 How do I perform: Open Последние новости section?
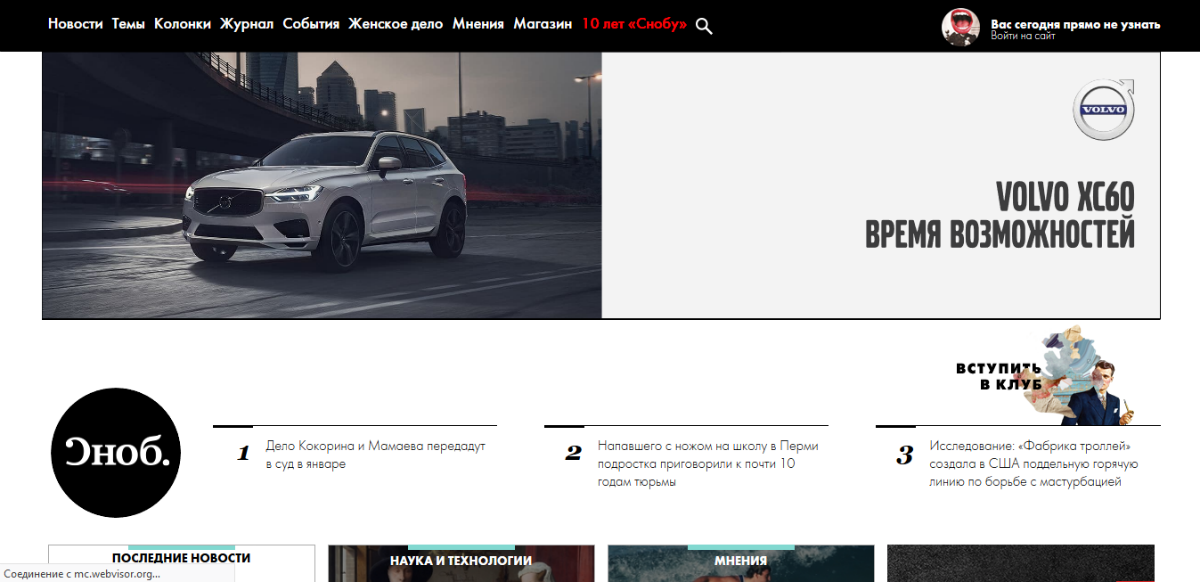pos(181,558)
